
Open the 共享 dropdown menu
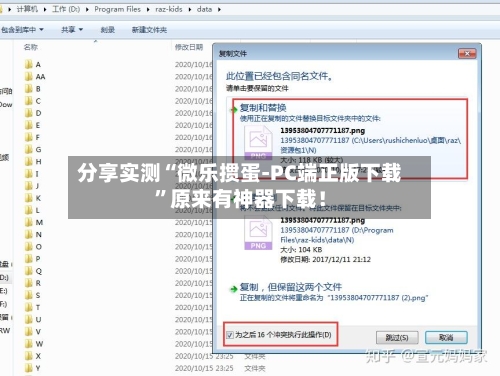(x=72, y=30)
